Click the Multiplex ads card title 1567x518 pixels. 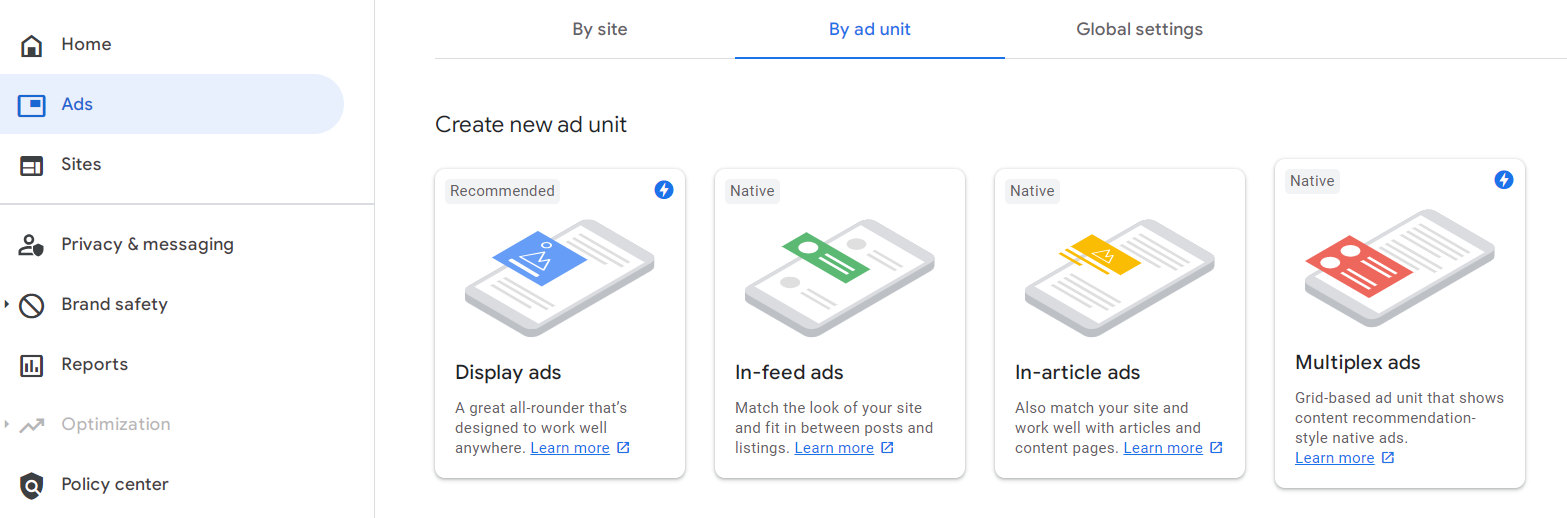[x=1358, y=363]
